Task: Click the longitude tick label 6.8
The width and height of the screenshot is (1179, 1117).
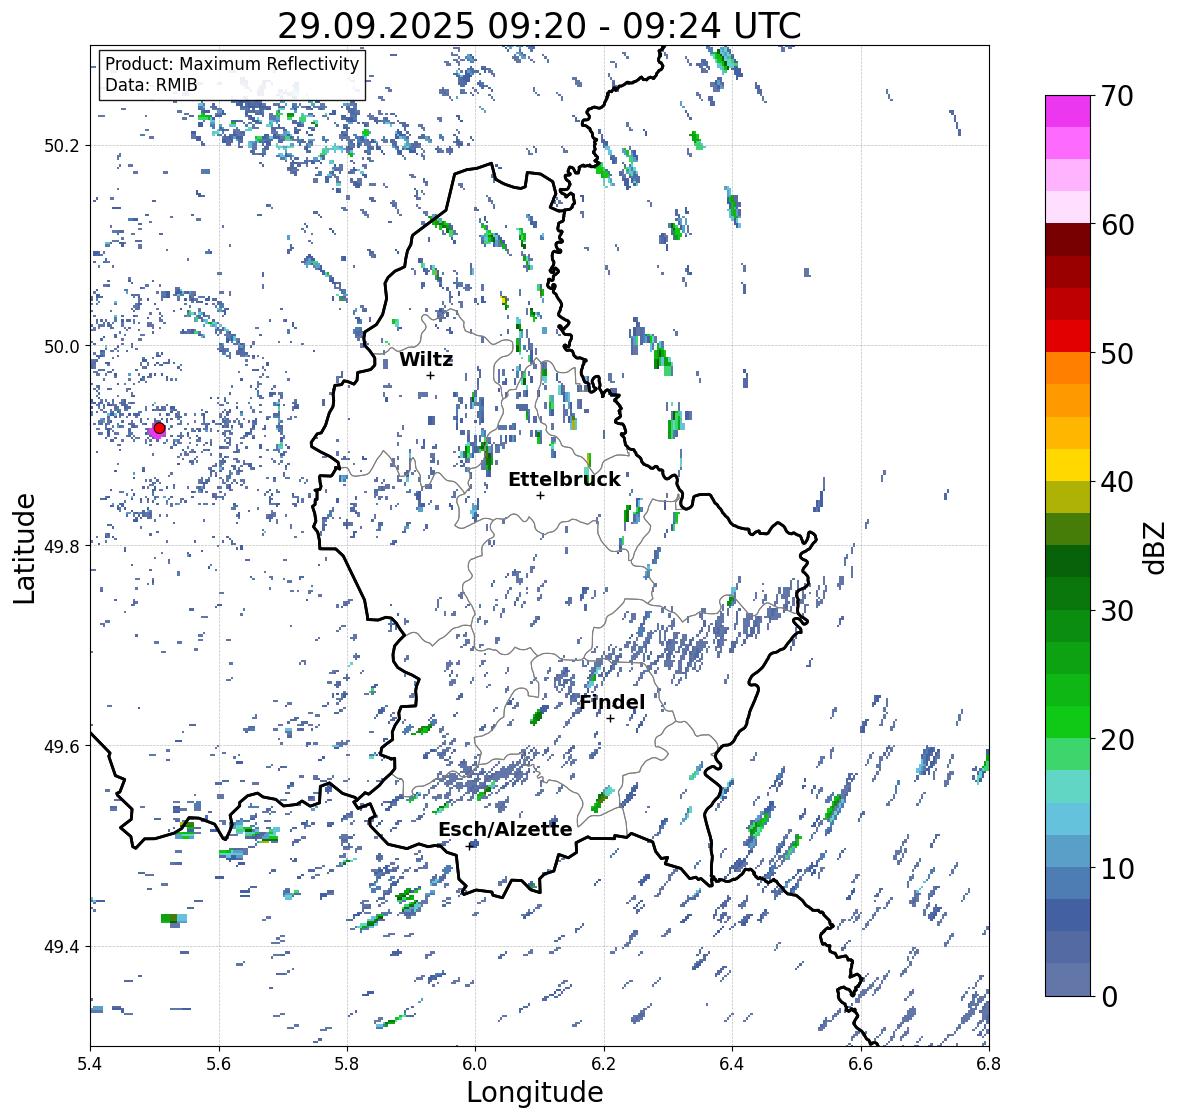Action: point(989,1064)
